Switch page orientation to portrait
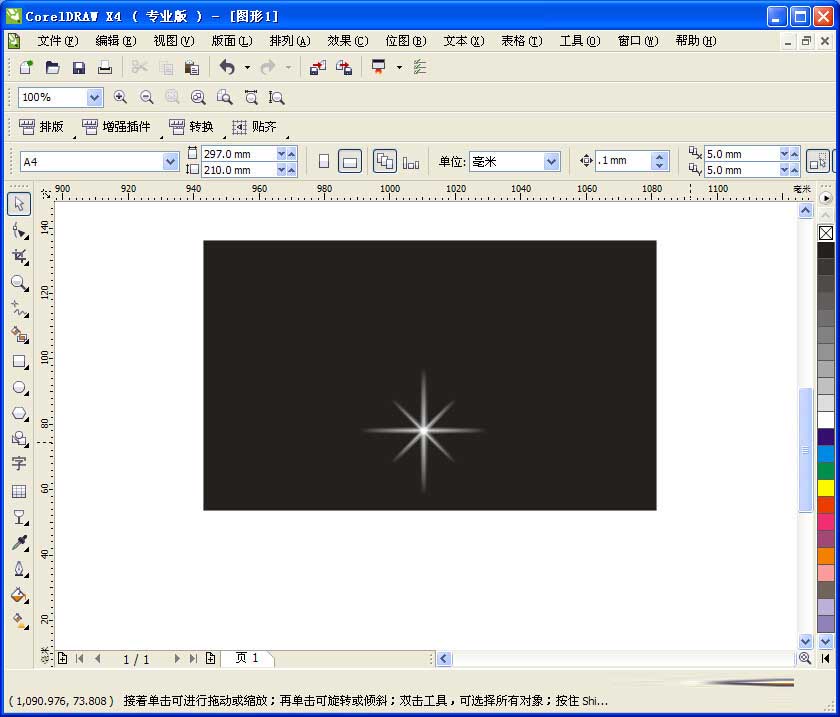The width and height of the screenshot is (840, 717). [324, 160]
